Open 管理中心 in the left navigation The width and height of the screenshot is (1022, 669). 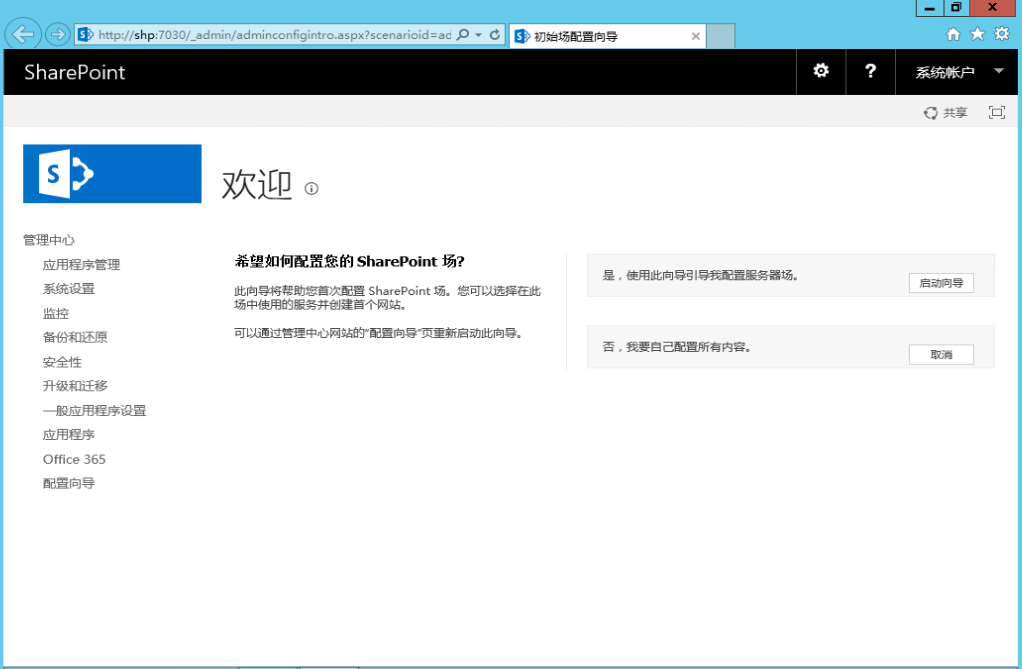tap(49, 240)
